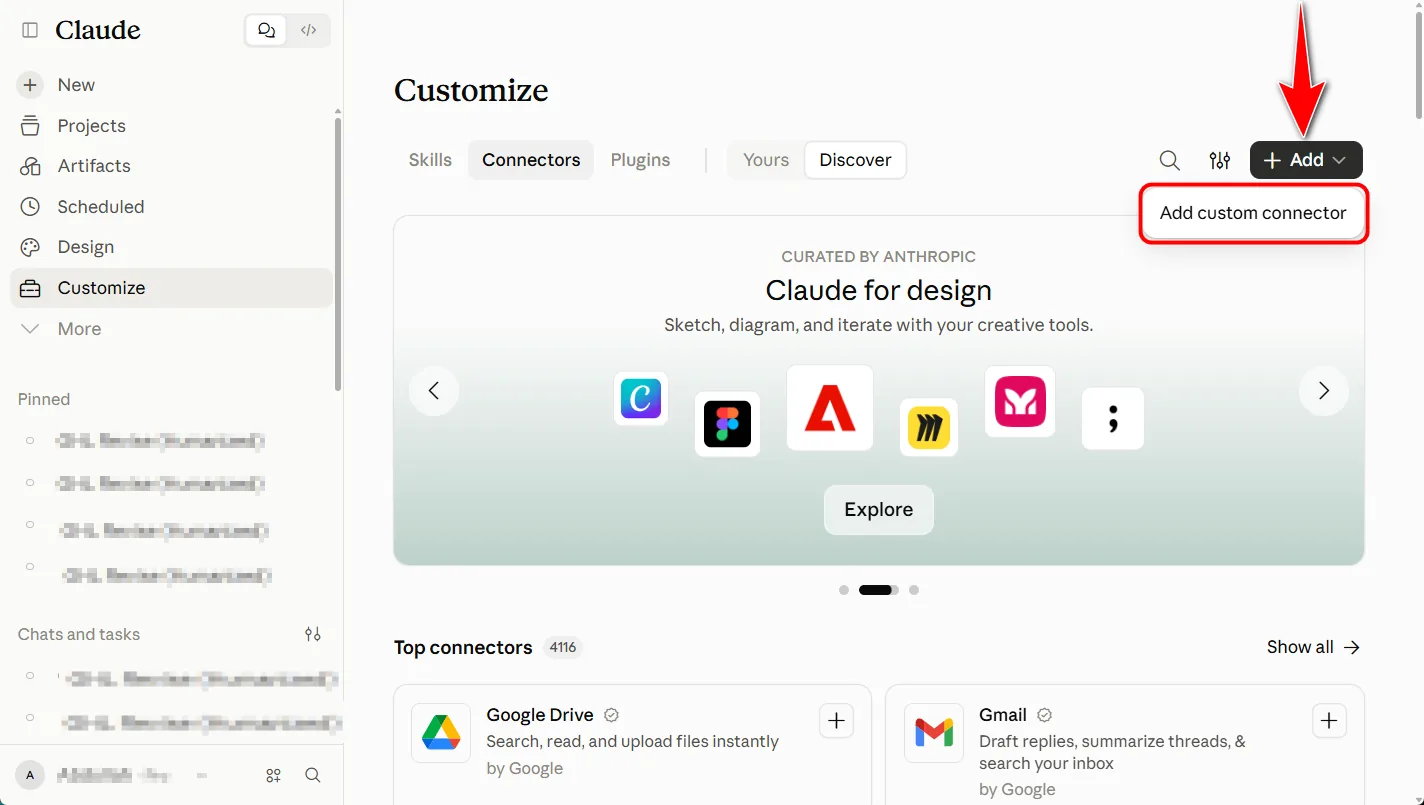Open apps grid icon in sidebar footer

click(x=273, y=775)
